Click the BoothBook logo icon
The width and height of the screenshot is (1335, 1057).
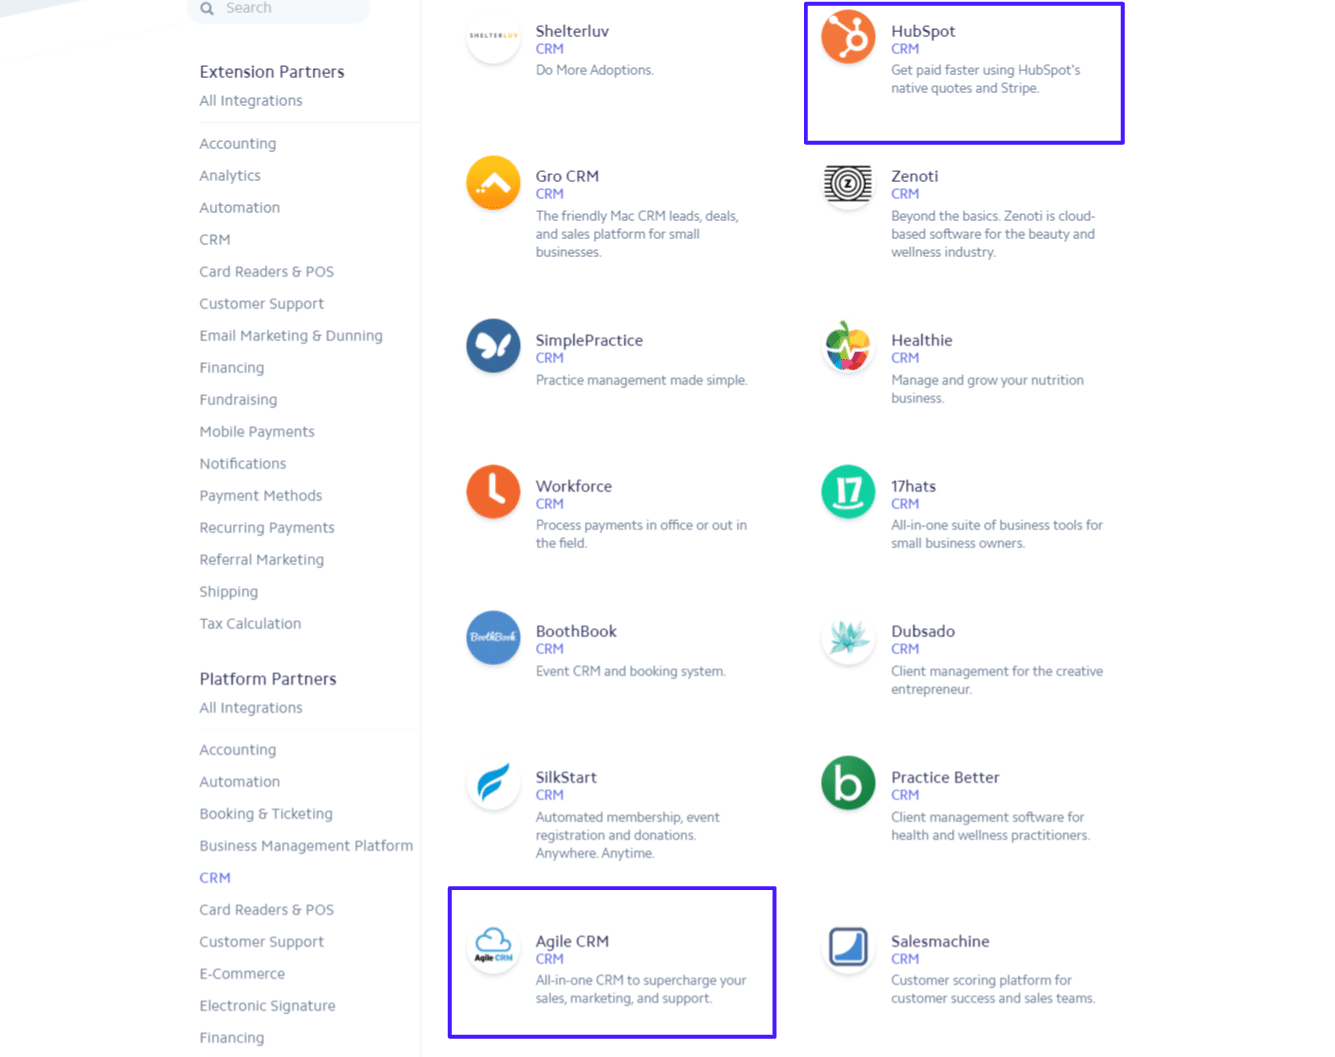click(x=493, y=637)
